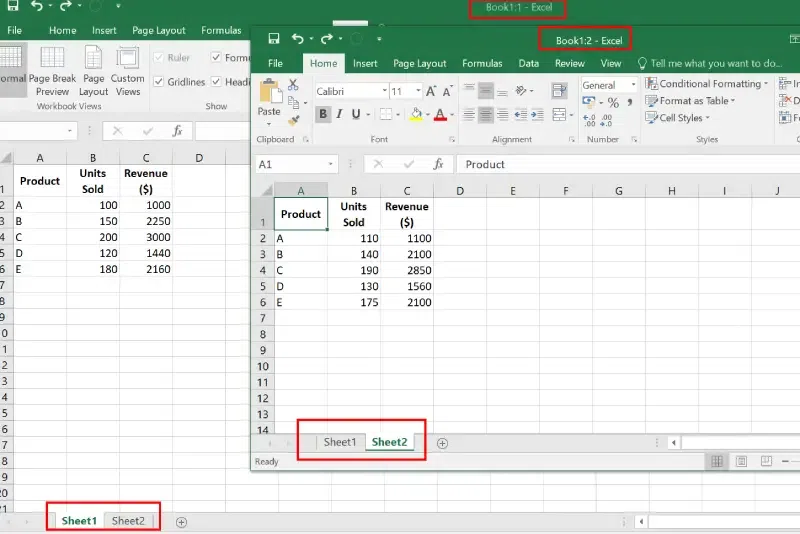Expand Format as Table menu
Image resolution: width=800 pixels, height=534 pixels.
pos(690,101)
